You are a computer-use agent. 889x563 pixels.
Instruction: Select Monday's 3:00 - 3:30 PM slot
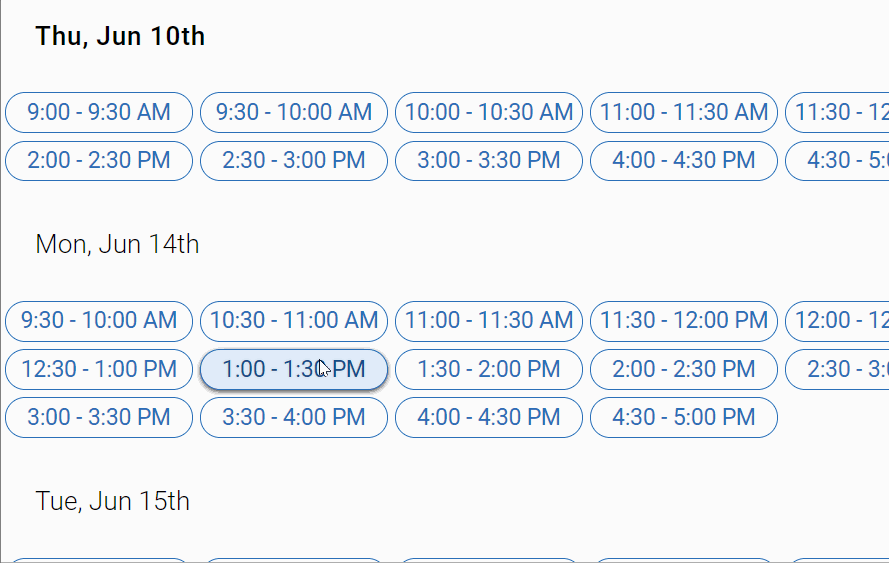[99, 417]
